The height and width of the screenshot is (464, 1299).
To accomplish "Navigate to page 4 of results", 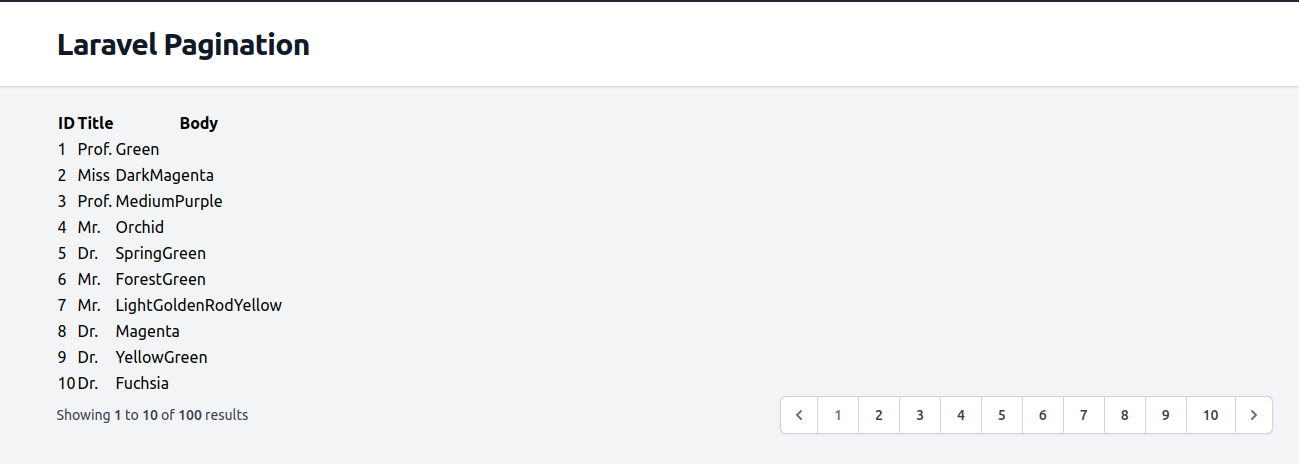I will 961,415.
